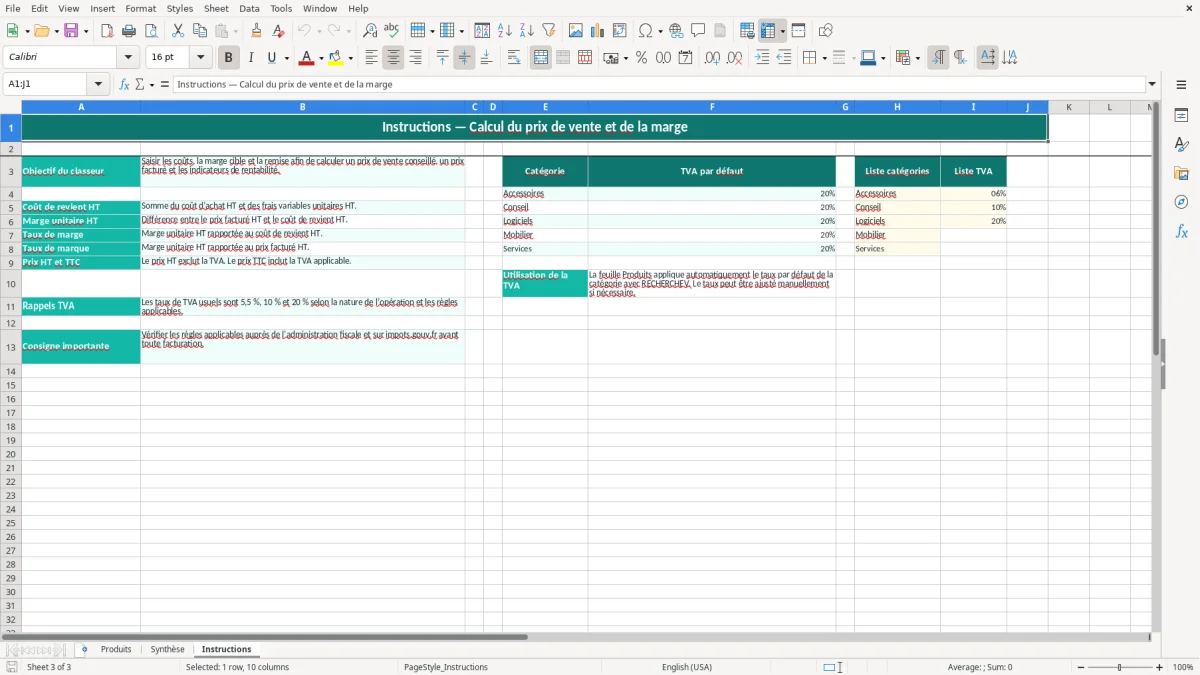Viewport: 1200px width, 675px height.
Task: Open the Sort dialog icon
Action: click(482, 31)
